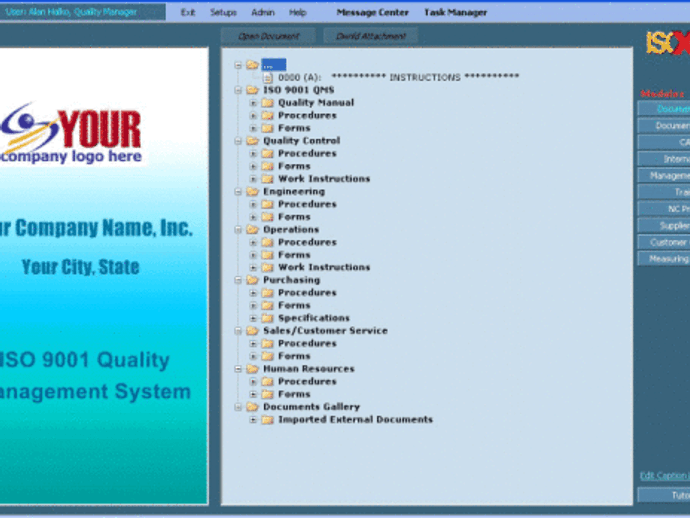Open the NC Pr module button
Image resolution: width=690 pixels, height=518 pixels.
664,209
